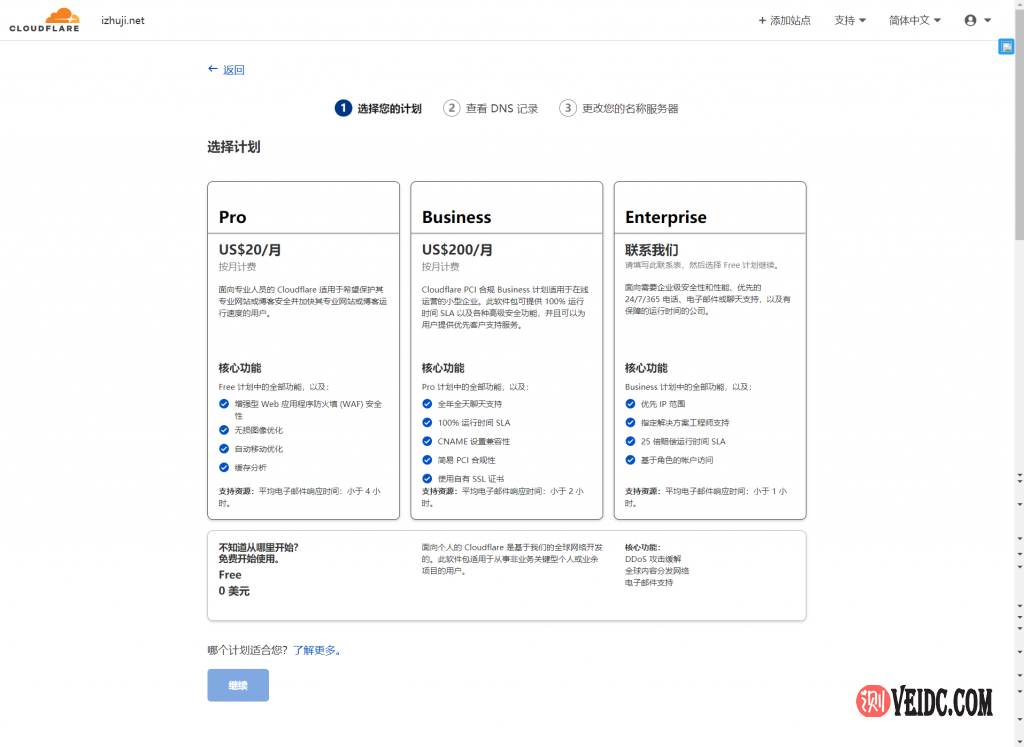Screen dimensions: 1024x747
Task: Click the checkmark next to CNAME 设置兼容性
Action: pos(425,441)
